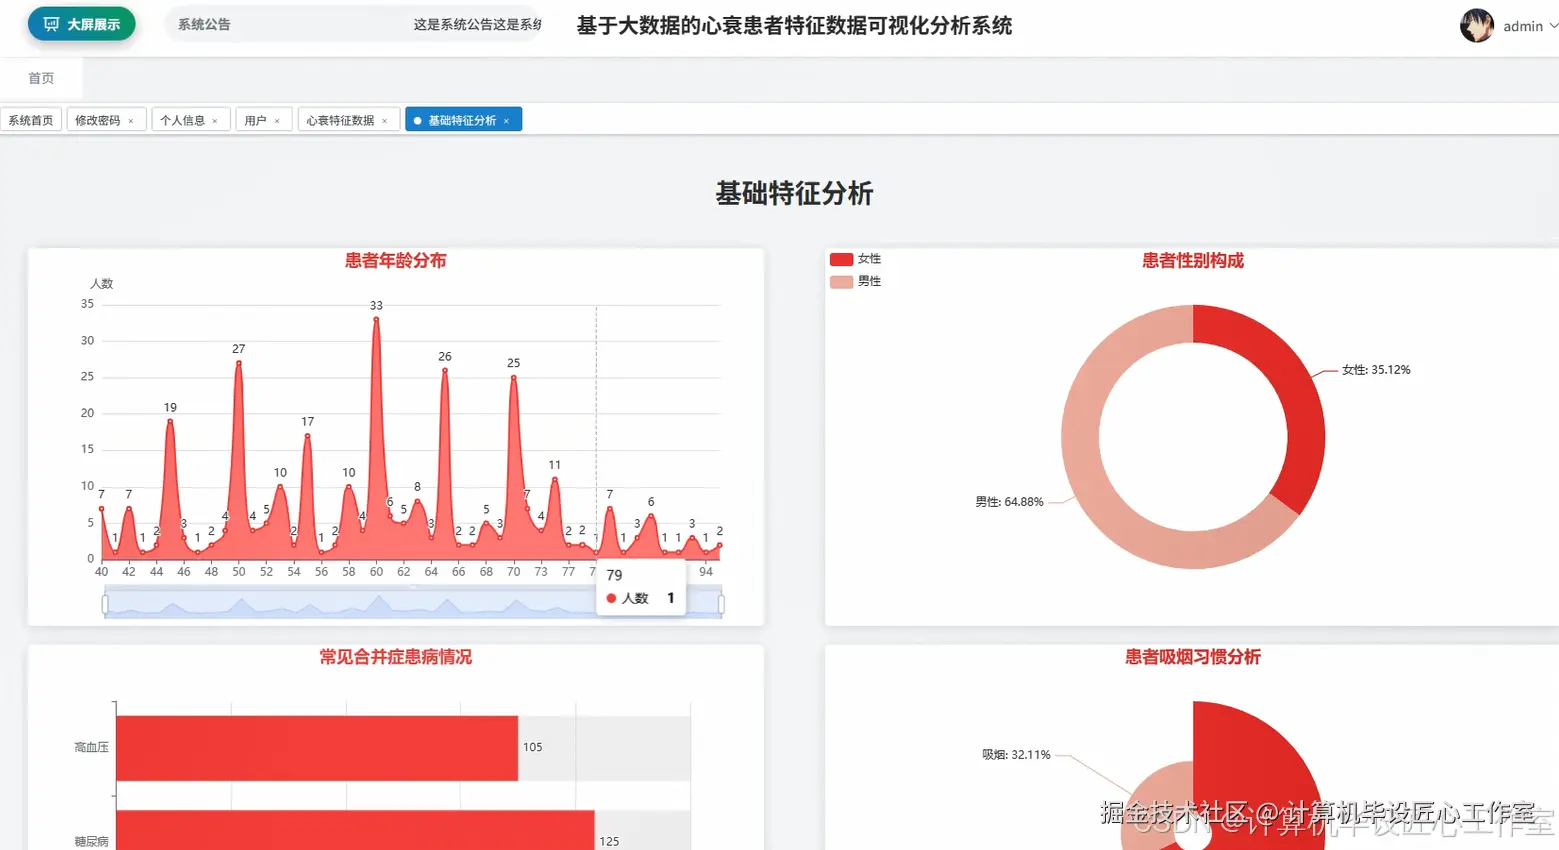The height and width of the screenshot is (850, 1559).
Task: Click the 大屏展示 button
Action: coord(81,24)
